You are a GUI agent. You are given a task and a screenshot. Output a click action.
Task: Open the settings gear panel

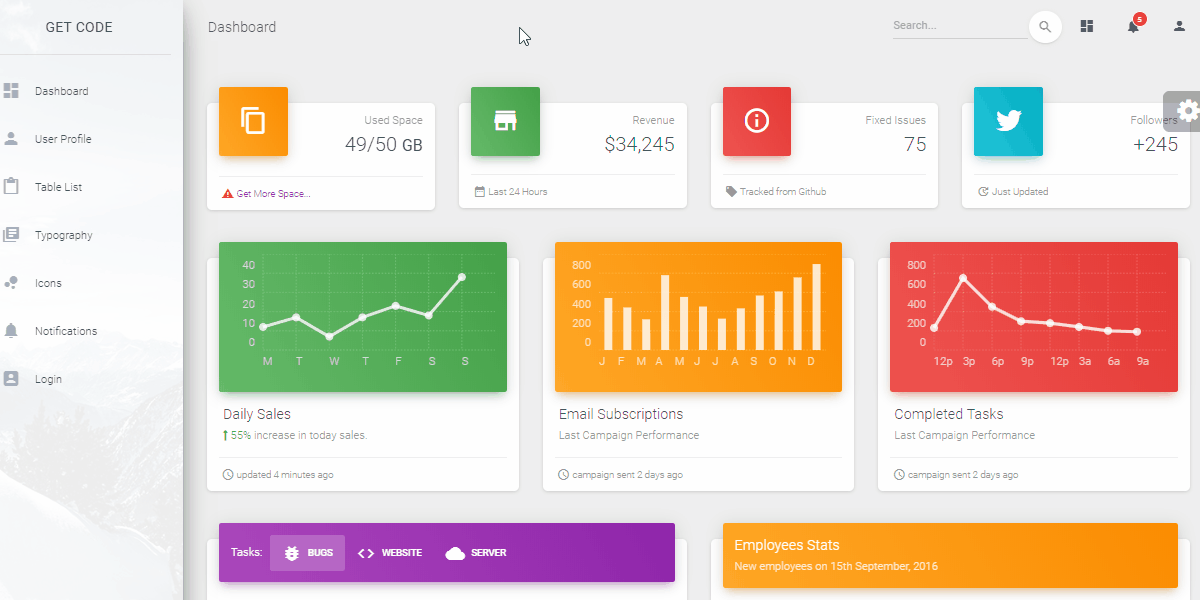coord(1186,110)
